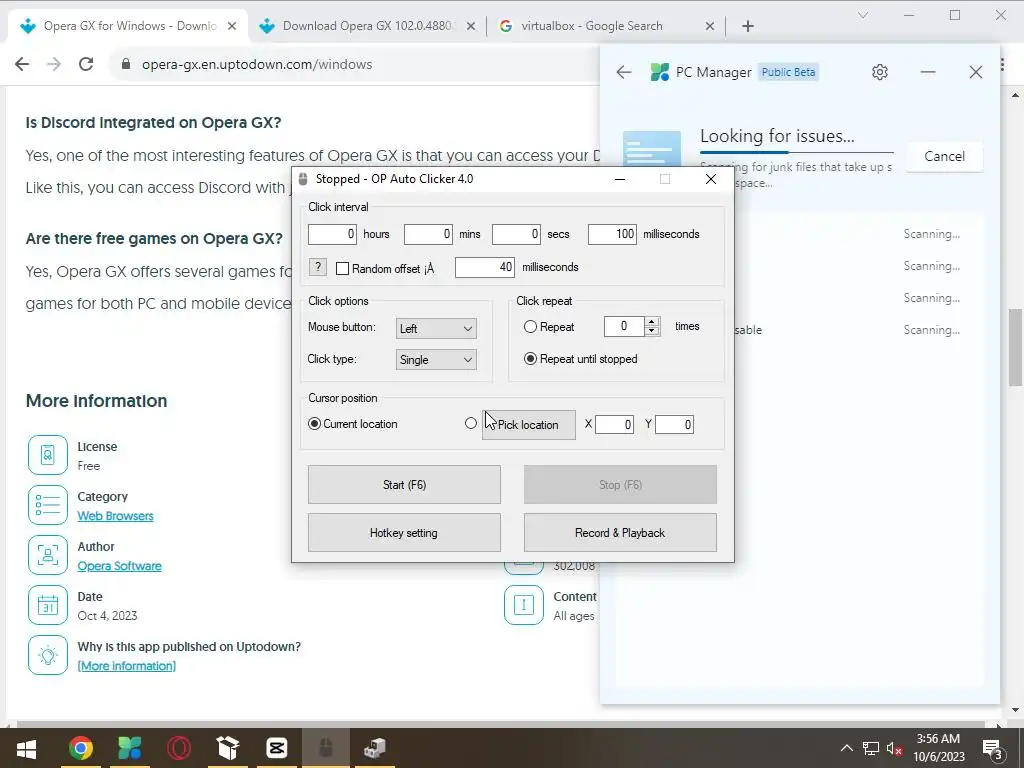This screenshot has height=768, width=1024.
Task: Launch Opera browser from taskbar
Action: pyautogui.click(x=178, y=748)
